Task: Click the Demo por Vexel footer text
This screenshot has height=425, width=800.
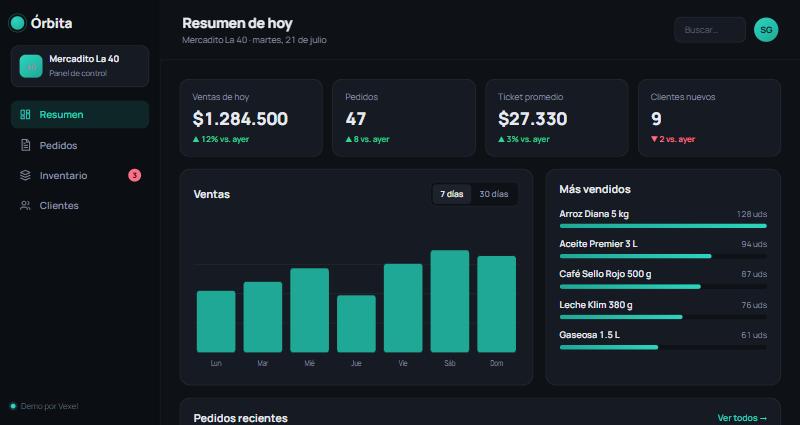Action: point(49,407)
